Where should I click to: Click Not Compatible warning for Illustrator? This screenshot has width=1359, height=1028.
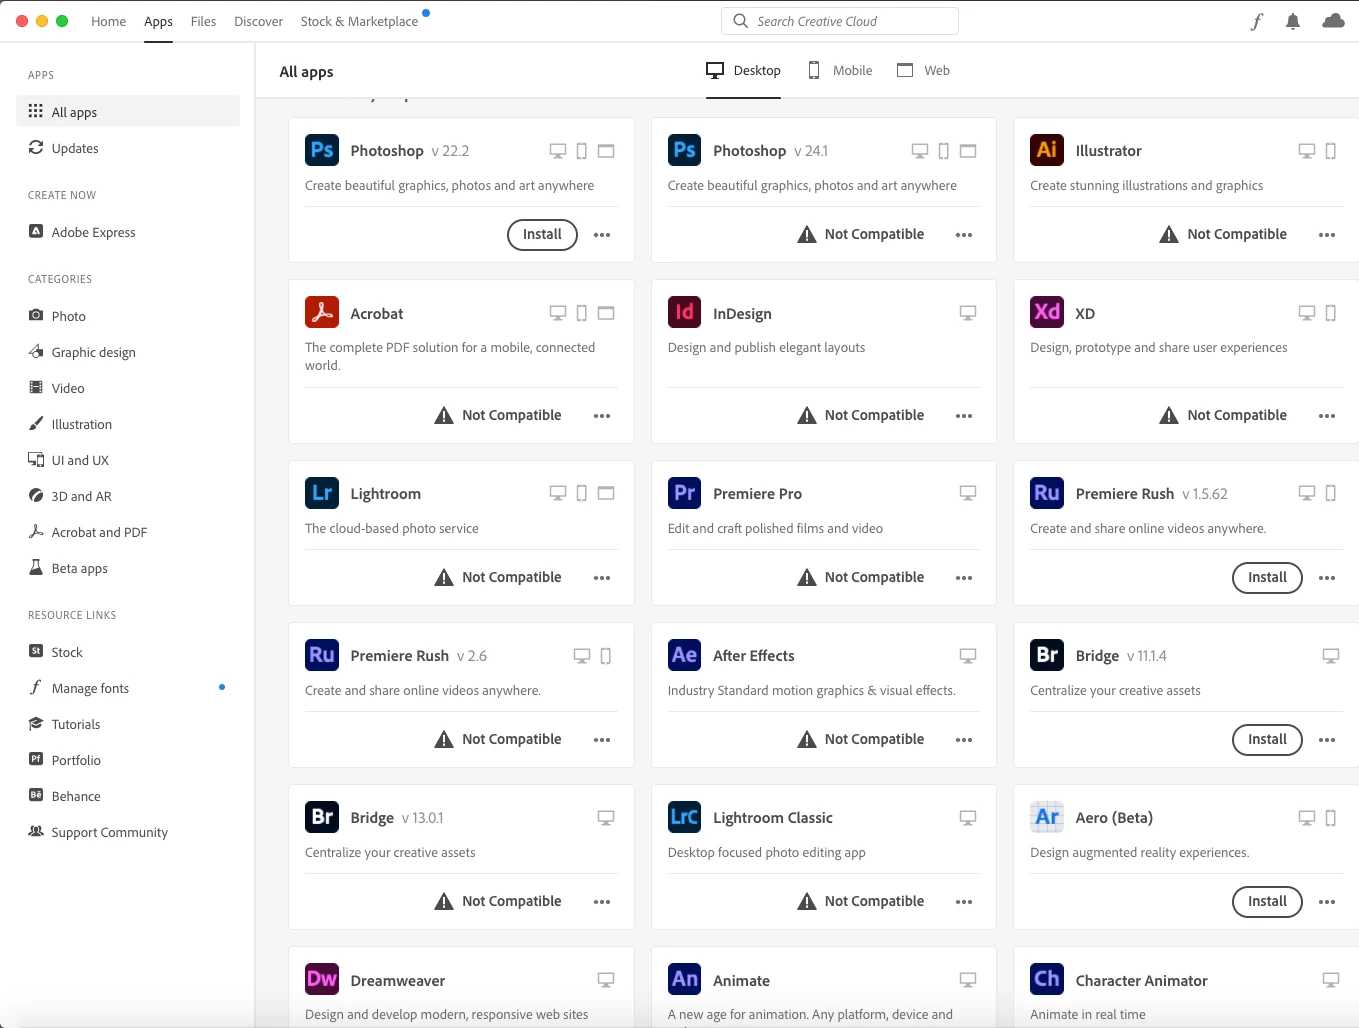[1223, 234]
